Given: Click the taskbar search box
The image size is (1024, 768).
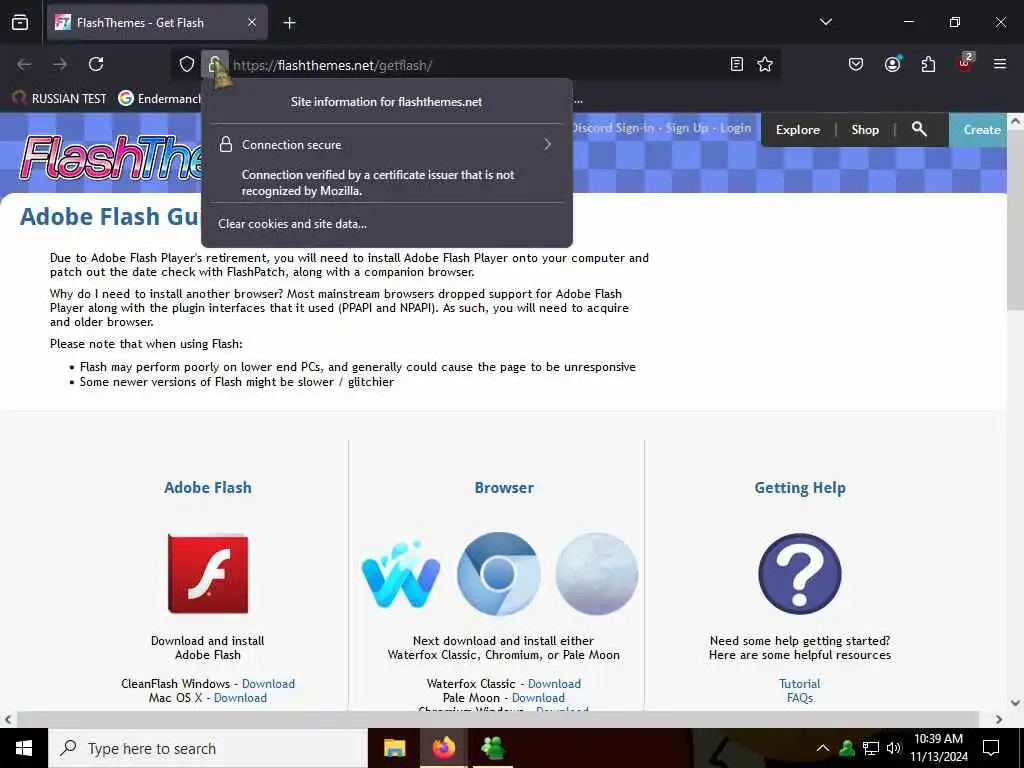Looking at the screenshot, I should [208, 748].
